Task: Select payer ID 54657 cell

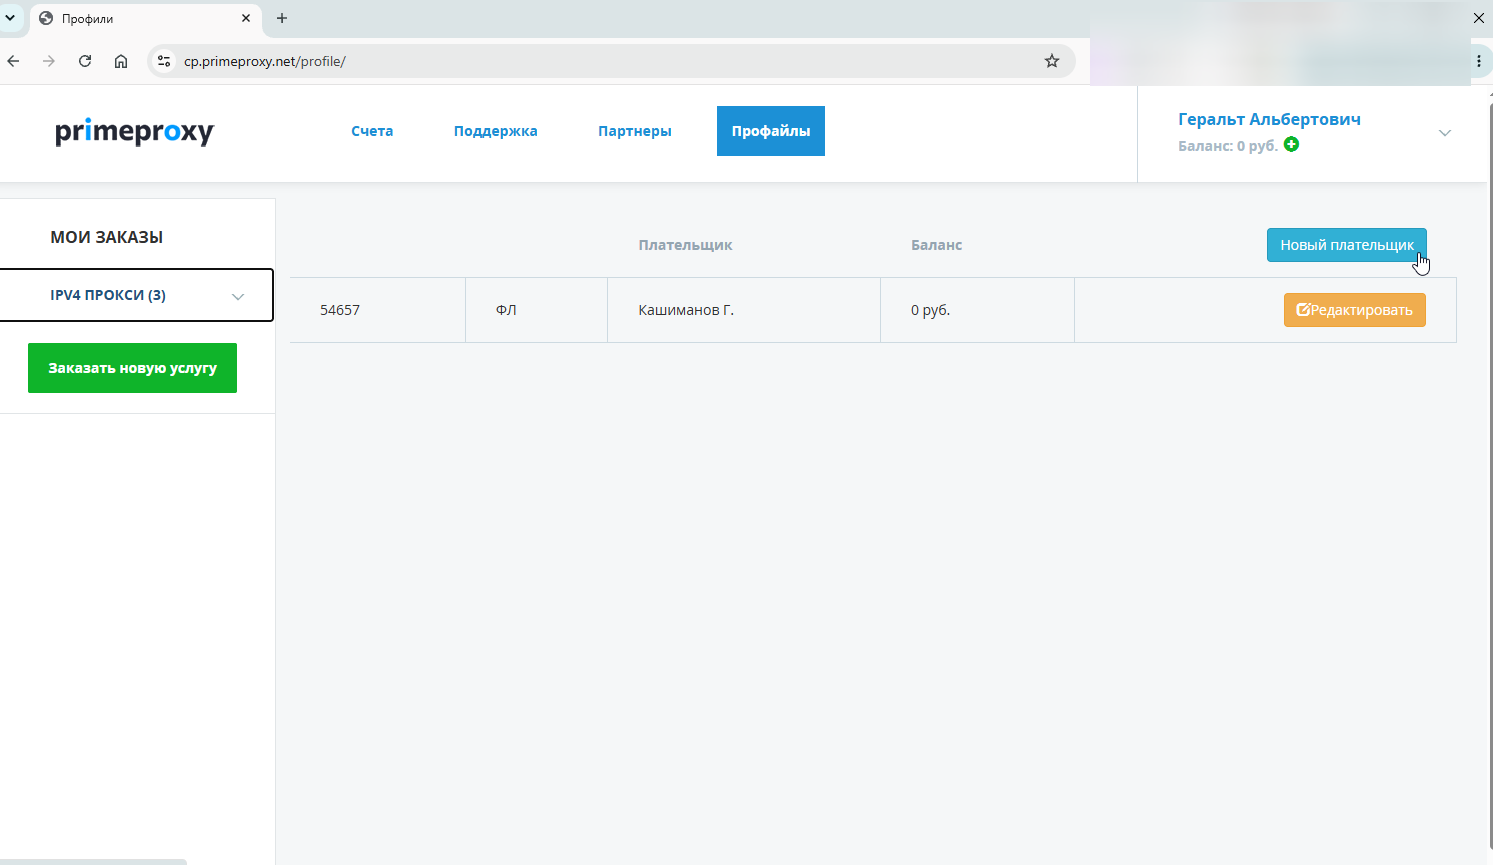Action: 378,310
